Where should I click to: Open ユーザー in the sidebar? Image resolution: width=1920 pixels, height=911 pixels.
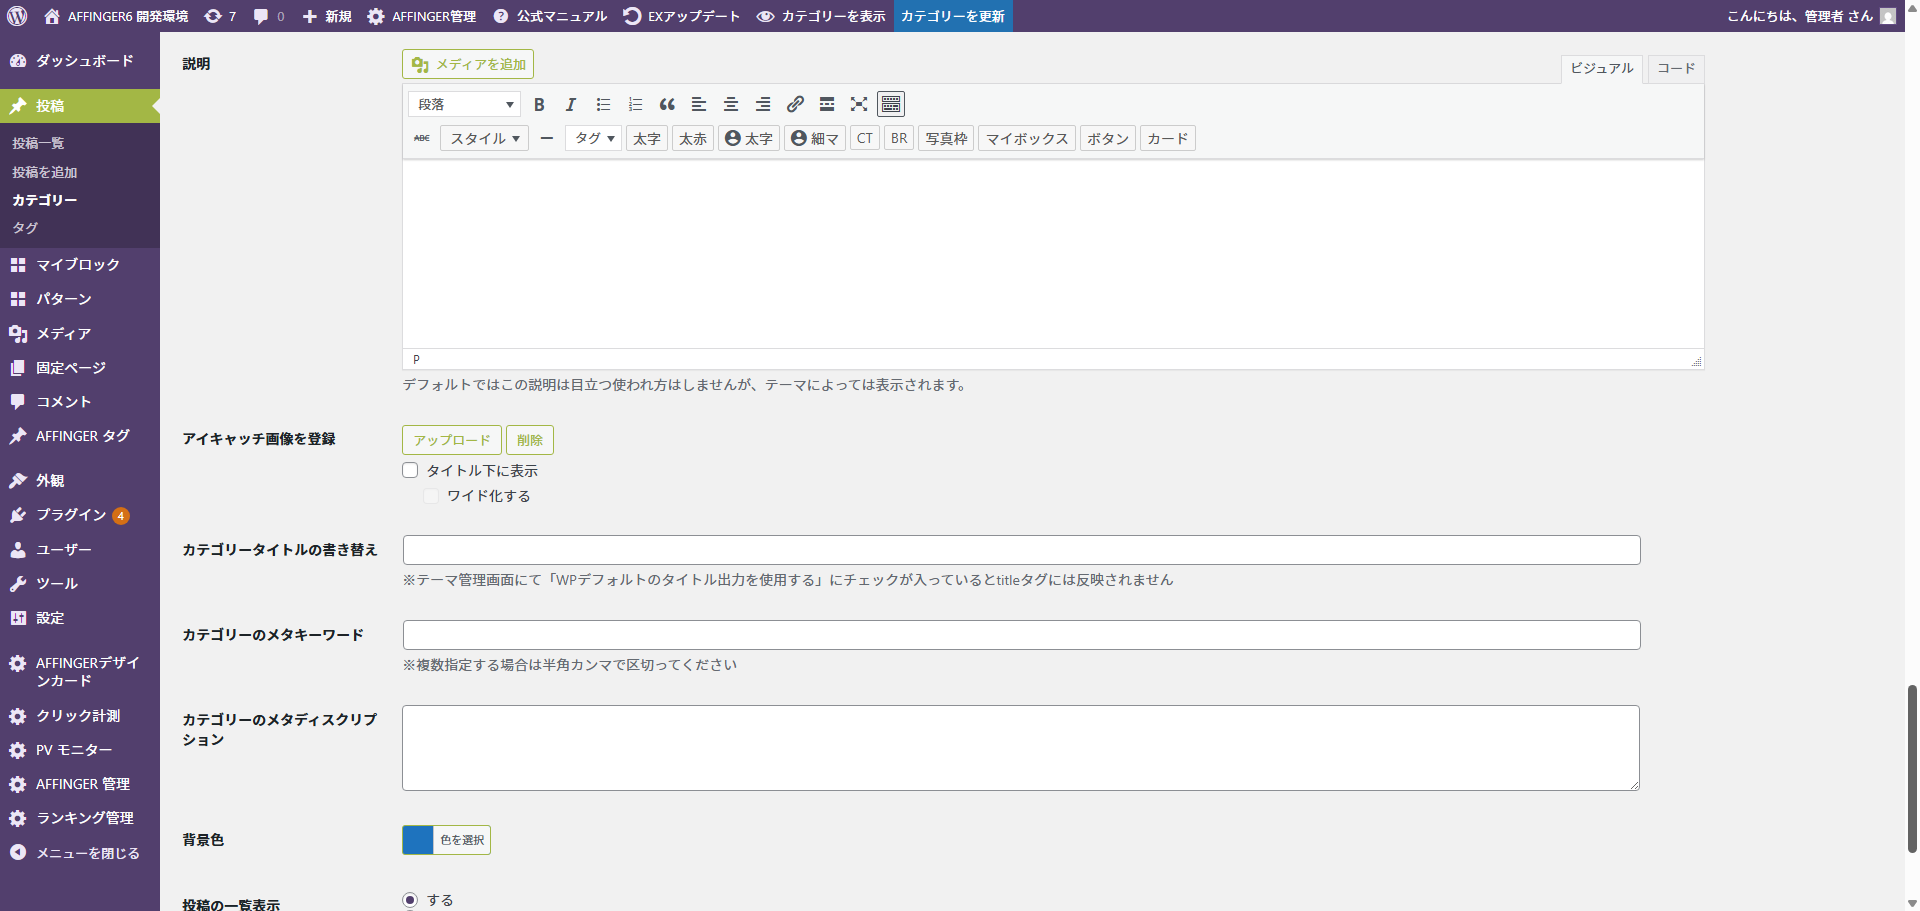(80, 550)
